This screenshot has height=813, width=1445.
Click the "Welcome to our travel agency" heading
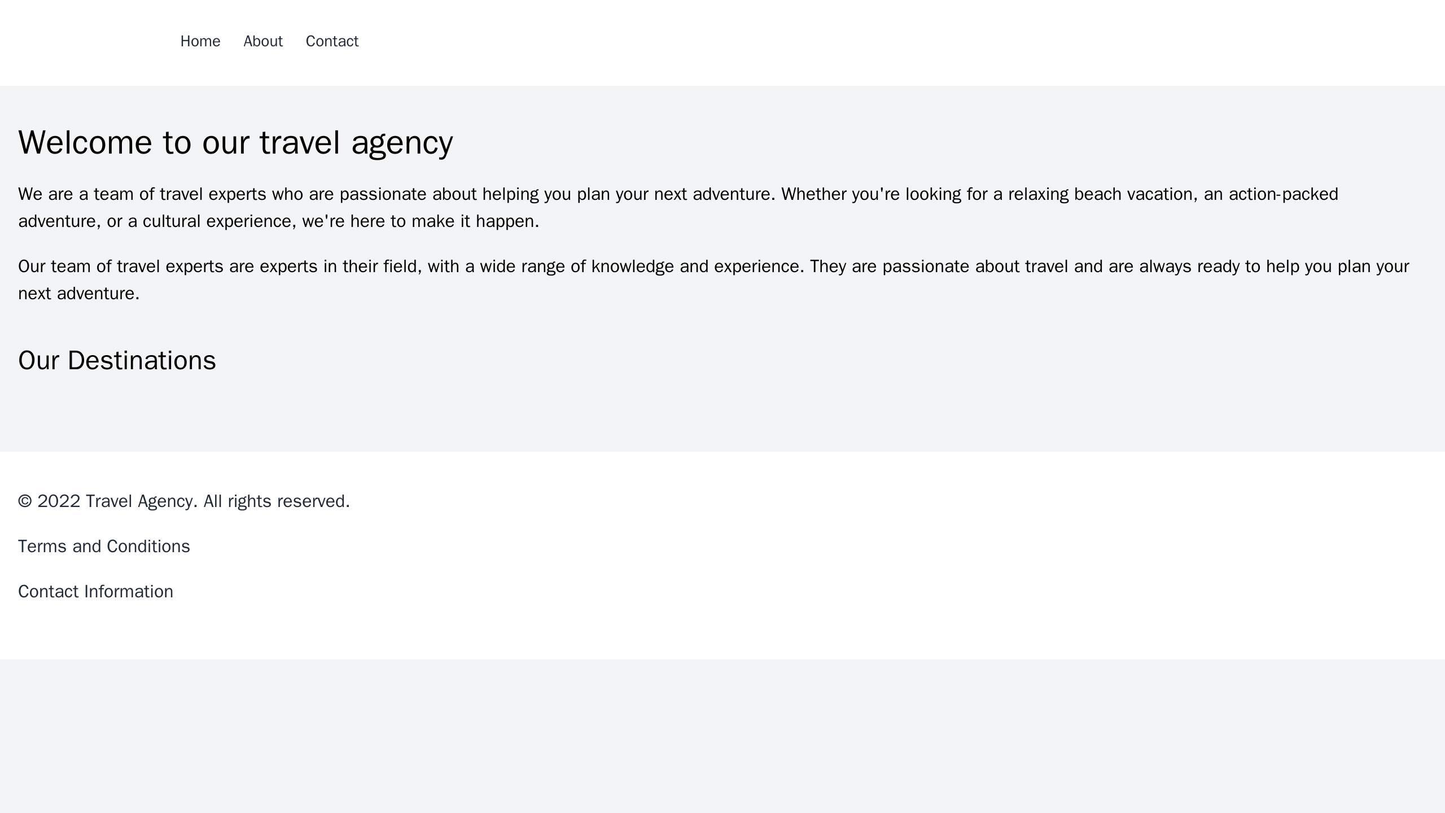tap(236, 142)
